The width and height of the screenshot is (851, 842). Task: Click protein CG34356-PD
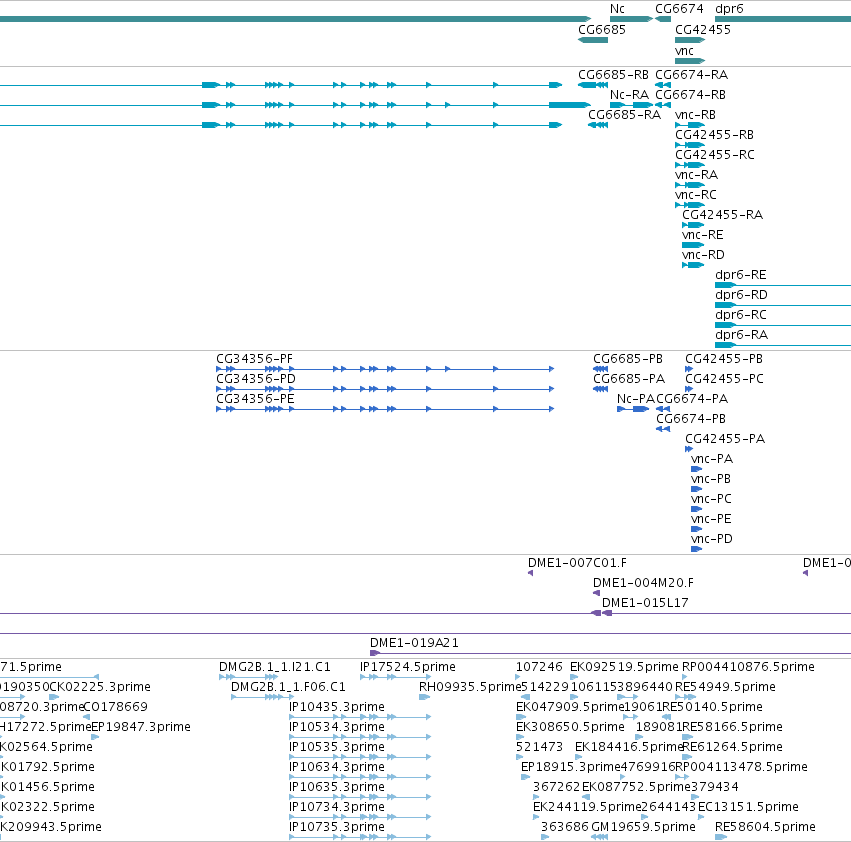click(256, 379)
